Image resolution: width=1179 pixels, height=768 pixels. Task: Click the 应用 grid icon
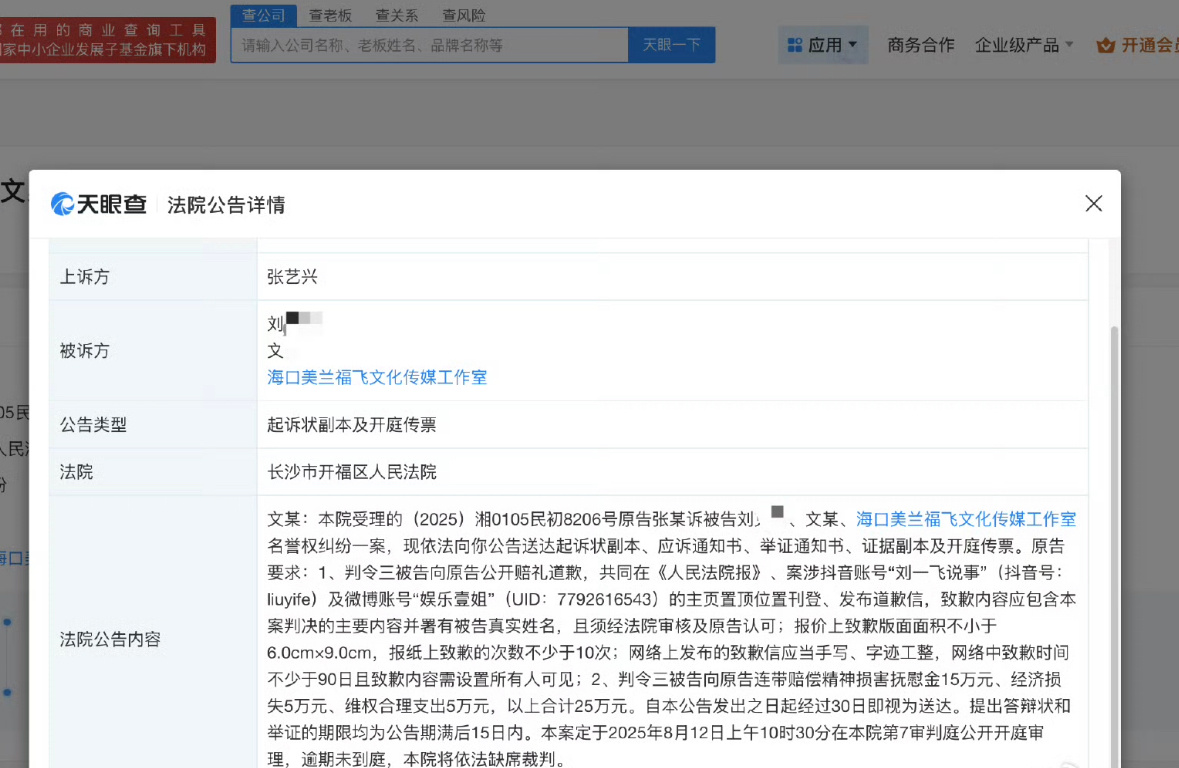coord(795,45)
